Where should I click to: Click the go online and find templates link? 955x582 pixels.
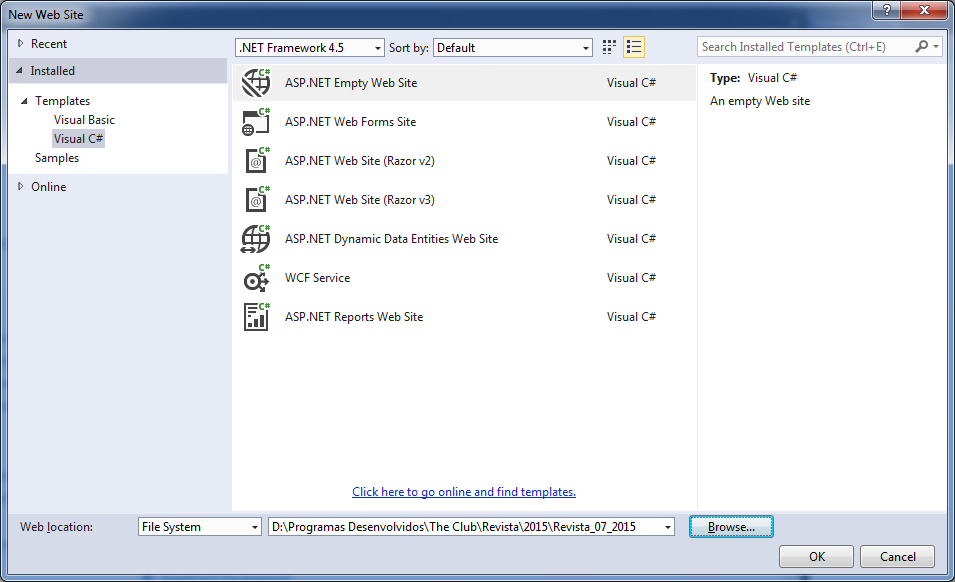pos(464,492)
